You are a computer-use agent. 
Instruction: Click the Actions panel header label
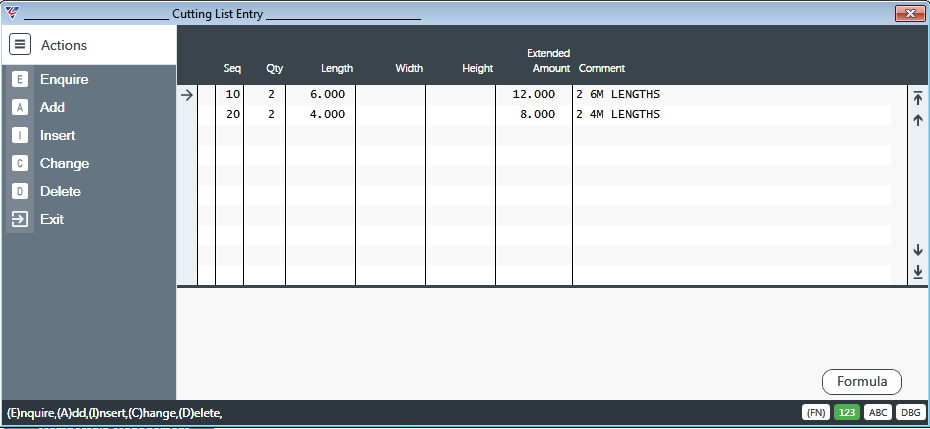[x=63, y=45]
